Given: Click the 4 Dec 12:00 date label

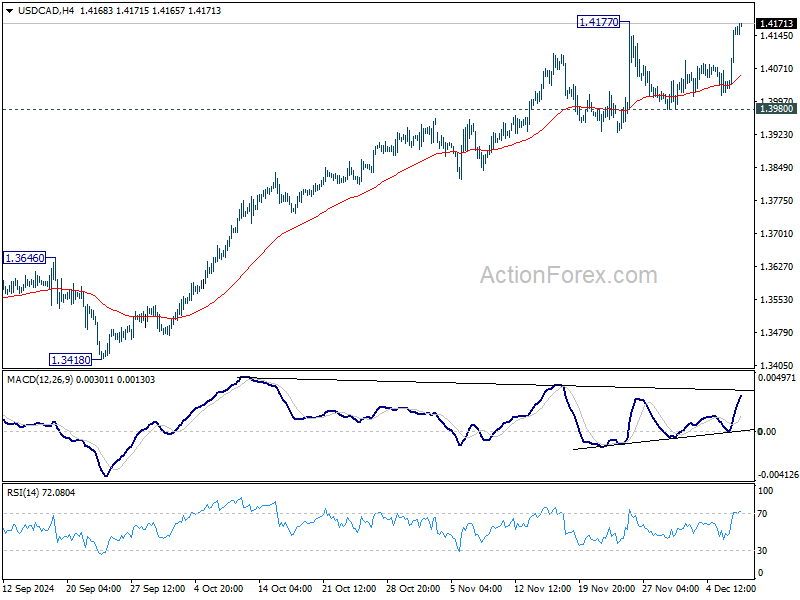Looking at the screenshot, I should point(731,589).
